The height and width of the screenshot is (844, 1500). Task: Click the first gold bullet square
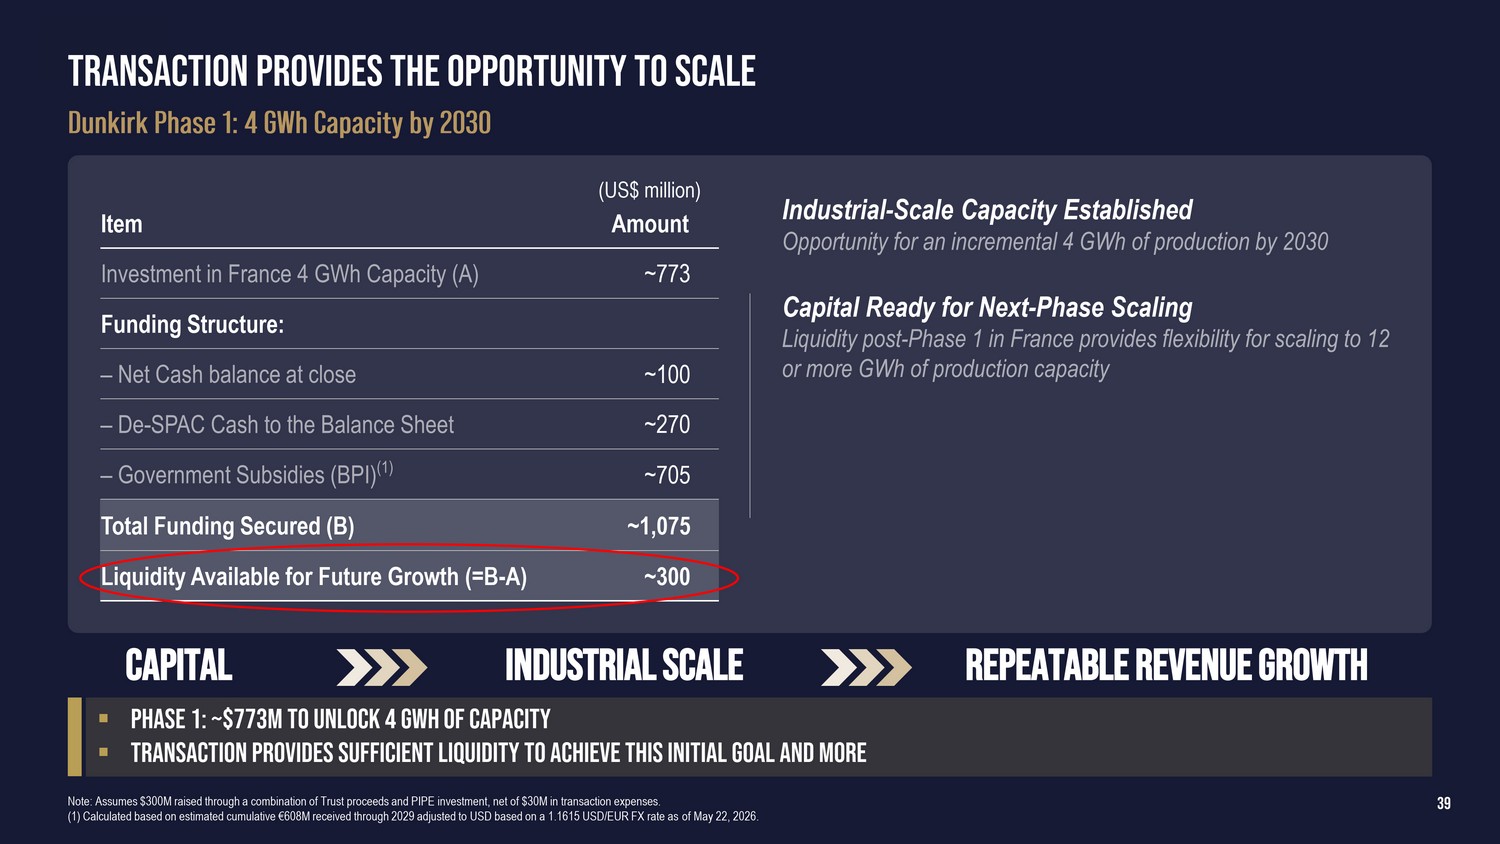[103, 718]
